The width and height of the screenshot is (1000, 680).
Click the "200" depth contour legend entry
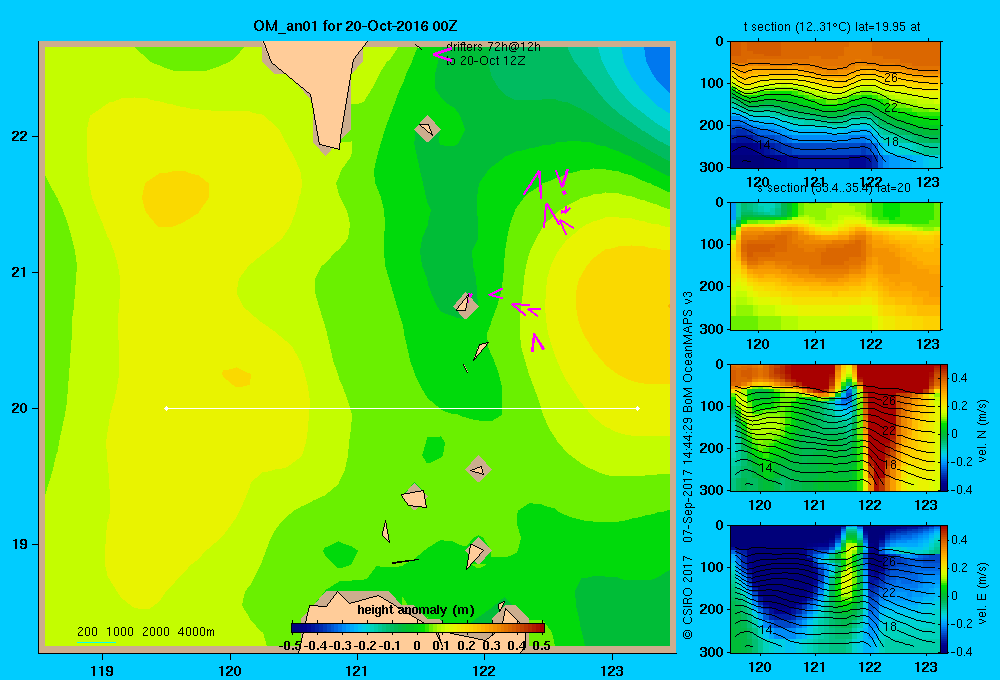coord(87,632)
